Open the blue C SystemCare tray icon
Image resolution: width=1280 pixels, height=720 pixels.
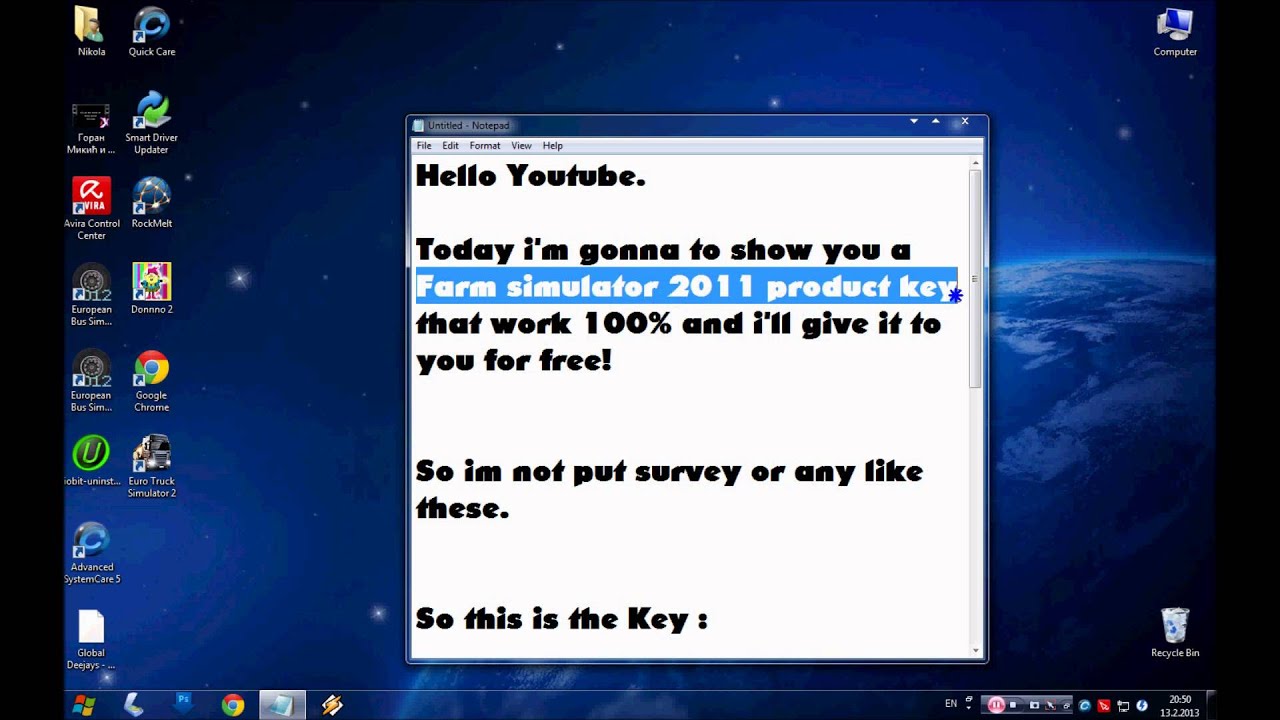(1085, 705)
